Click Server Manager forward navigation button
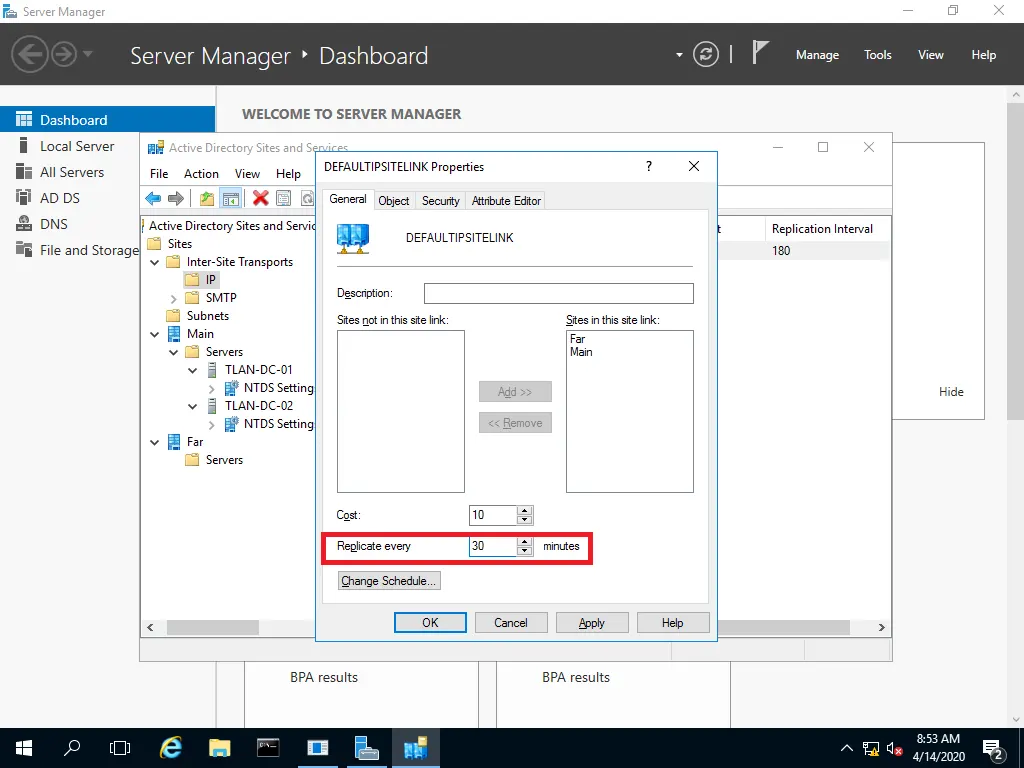 tap(64, 54)
